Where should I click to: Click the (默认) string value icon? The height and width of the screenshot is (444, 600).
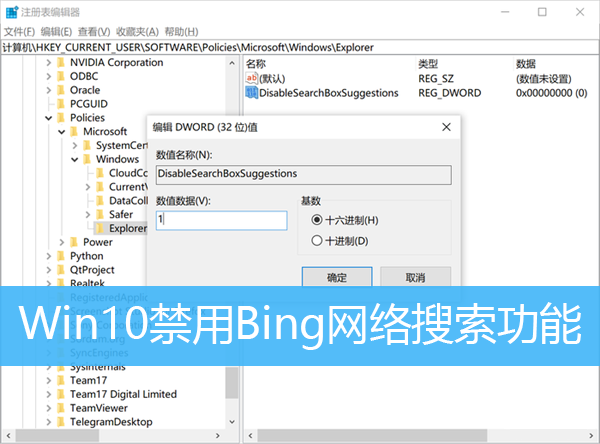click(251, 78)
